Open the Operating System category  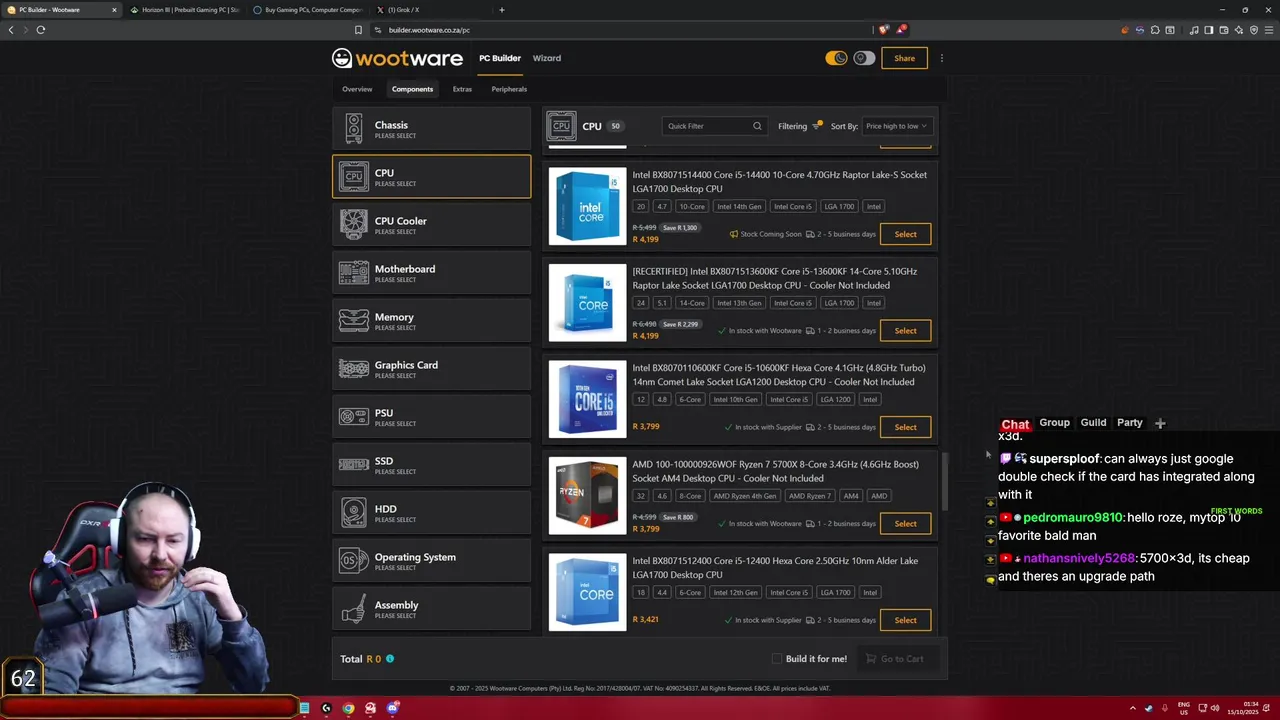pyautogui.click(x=431, y=561)
